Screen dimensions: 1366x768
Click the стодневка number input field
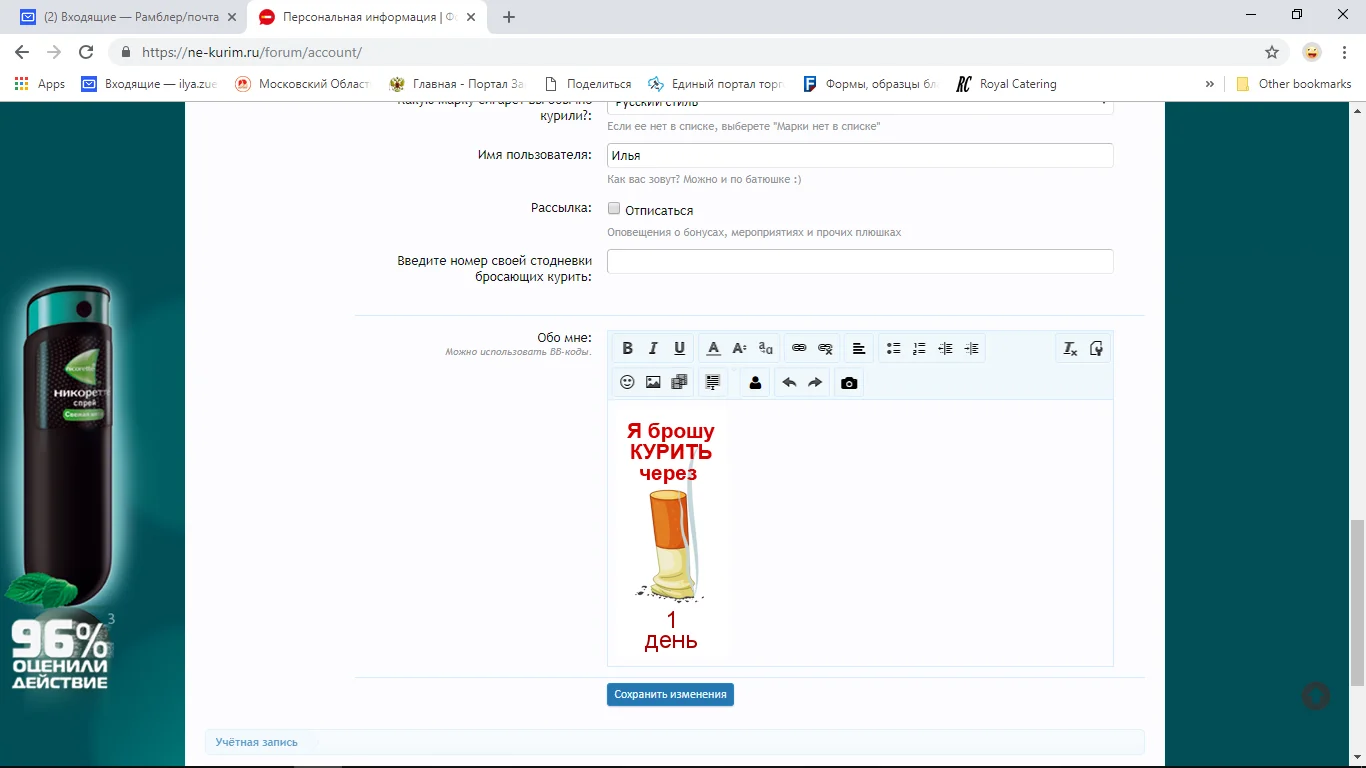(860, 262)
